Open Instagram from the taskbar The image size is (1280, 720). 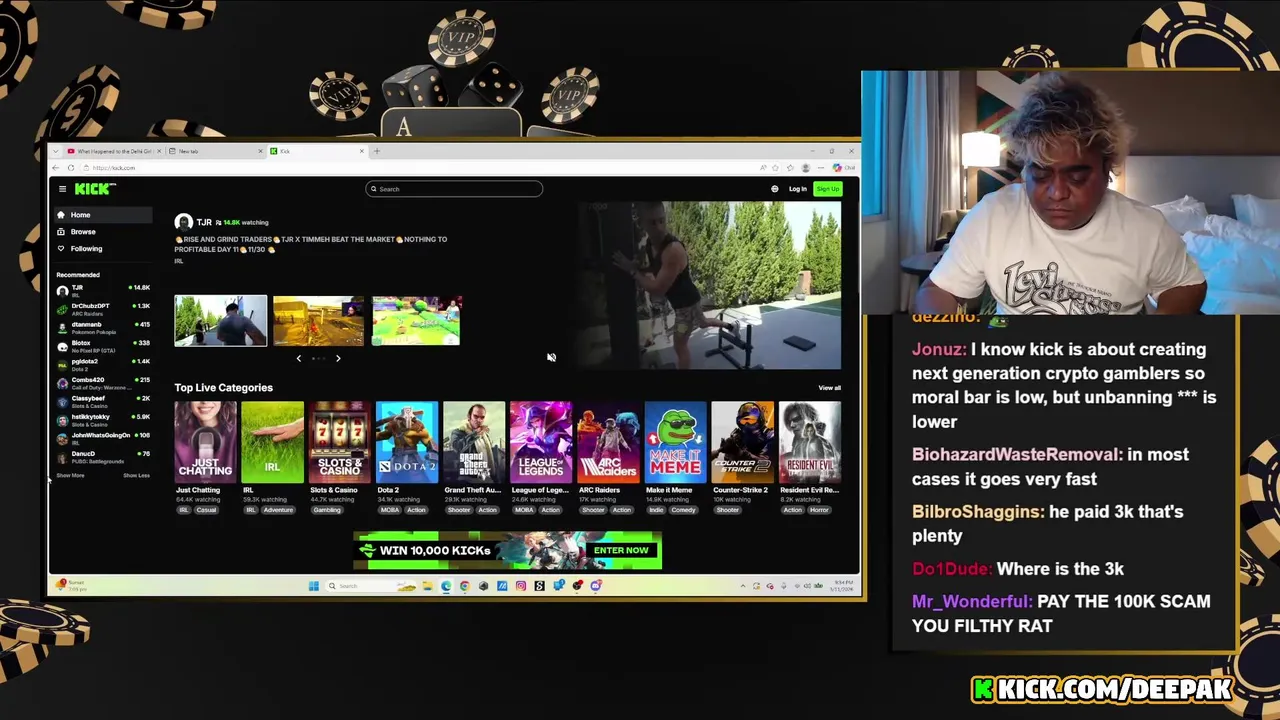click(x=521, y=586)
